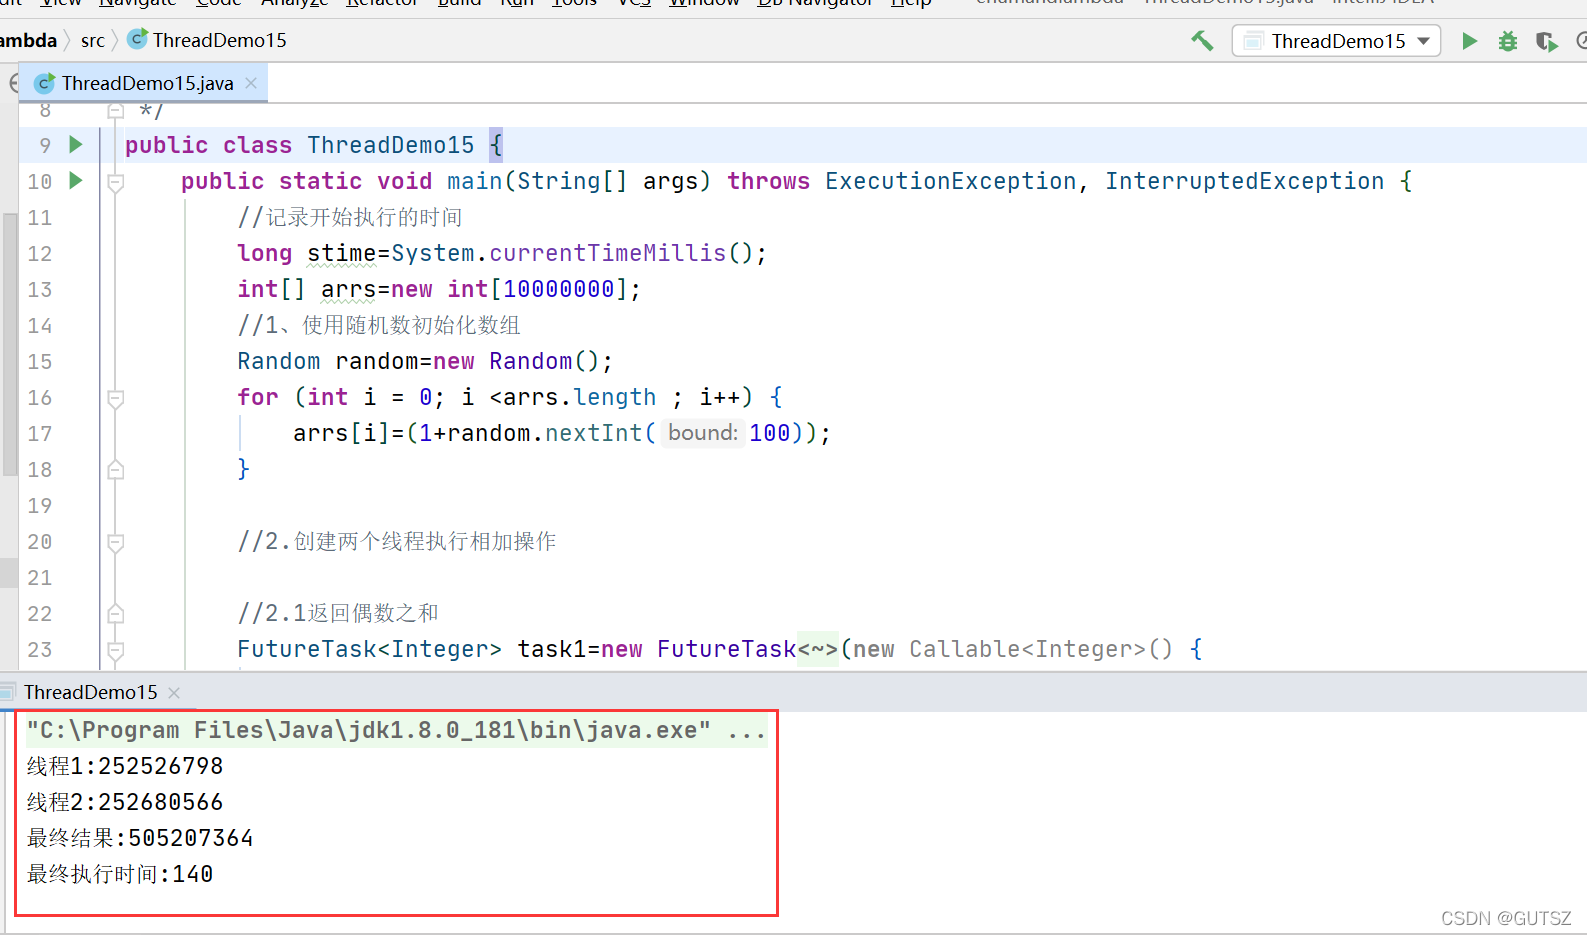Click the src breadcrumb
Image resolution: width=1587 pixels, height=935 pixels.
tap(93, 40)
